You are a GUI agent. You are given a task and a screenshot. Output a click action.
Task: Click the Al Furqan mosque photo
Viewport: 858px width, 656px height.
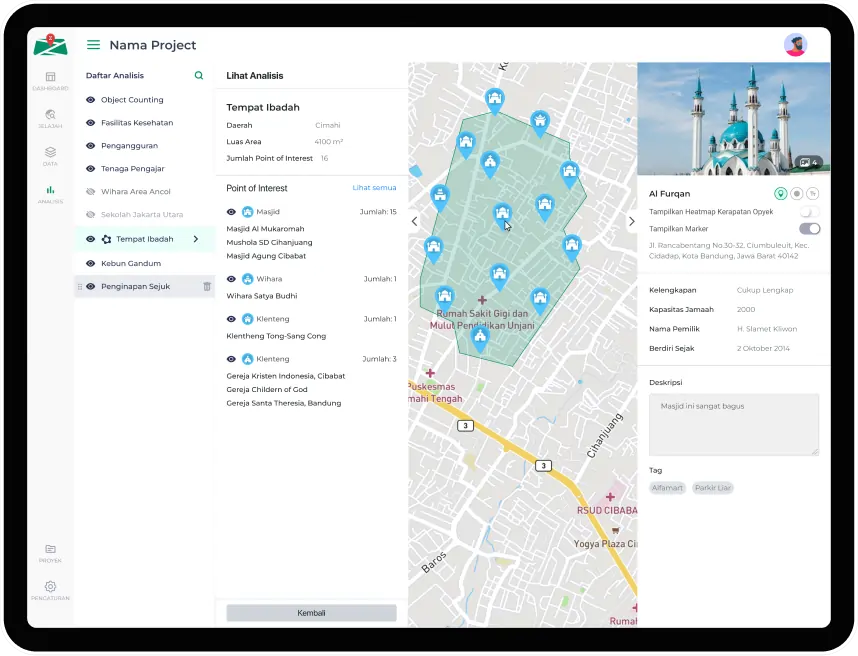(x=734, y=119)
